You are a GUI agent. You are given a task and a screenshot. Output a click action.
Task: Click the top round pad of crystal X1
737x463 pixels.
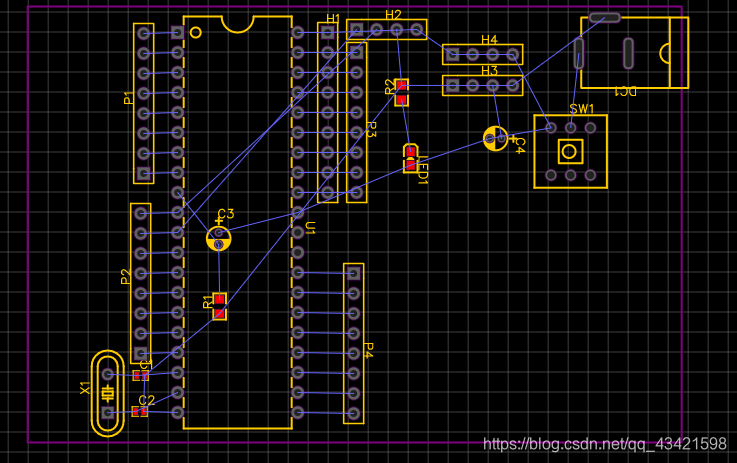click(x=108, y=374)
